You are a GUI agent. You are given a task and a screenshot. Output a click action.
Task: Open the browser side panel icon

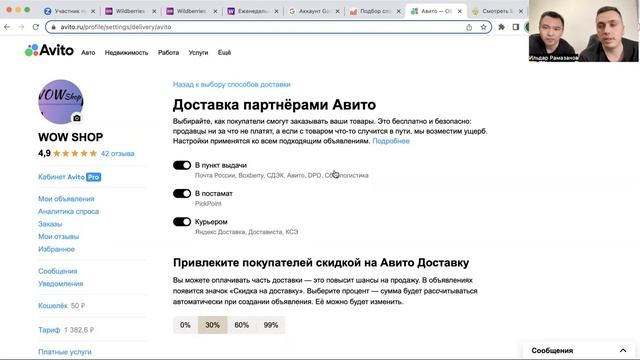tap(516, 27)
